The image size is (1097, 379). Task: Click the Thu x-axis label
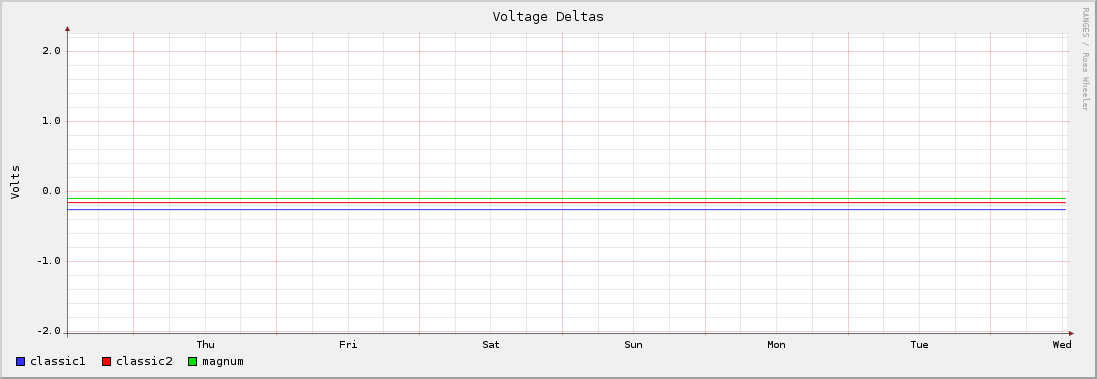206,345
